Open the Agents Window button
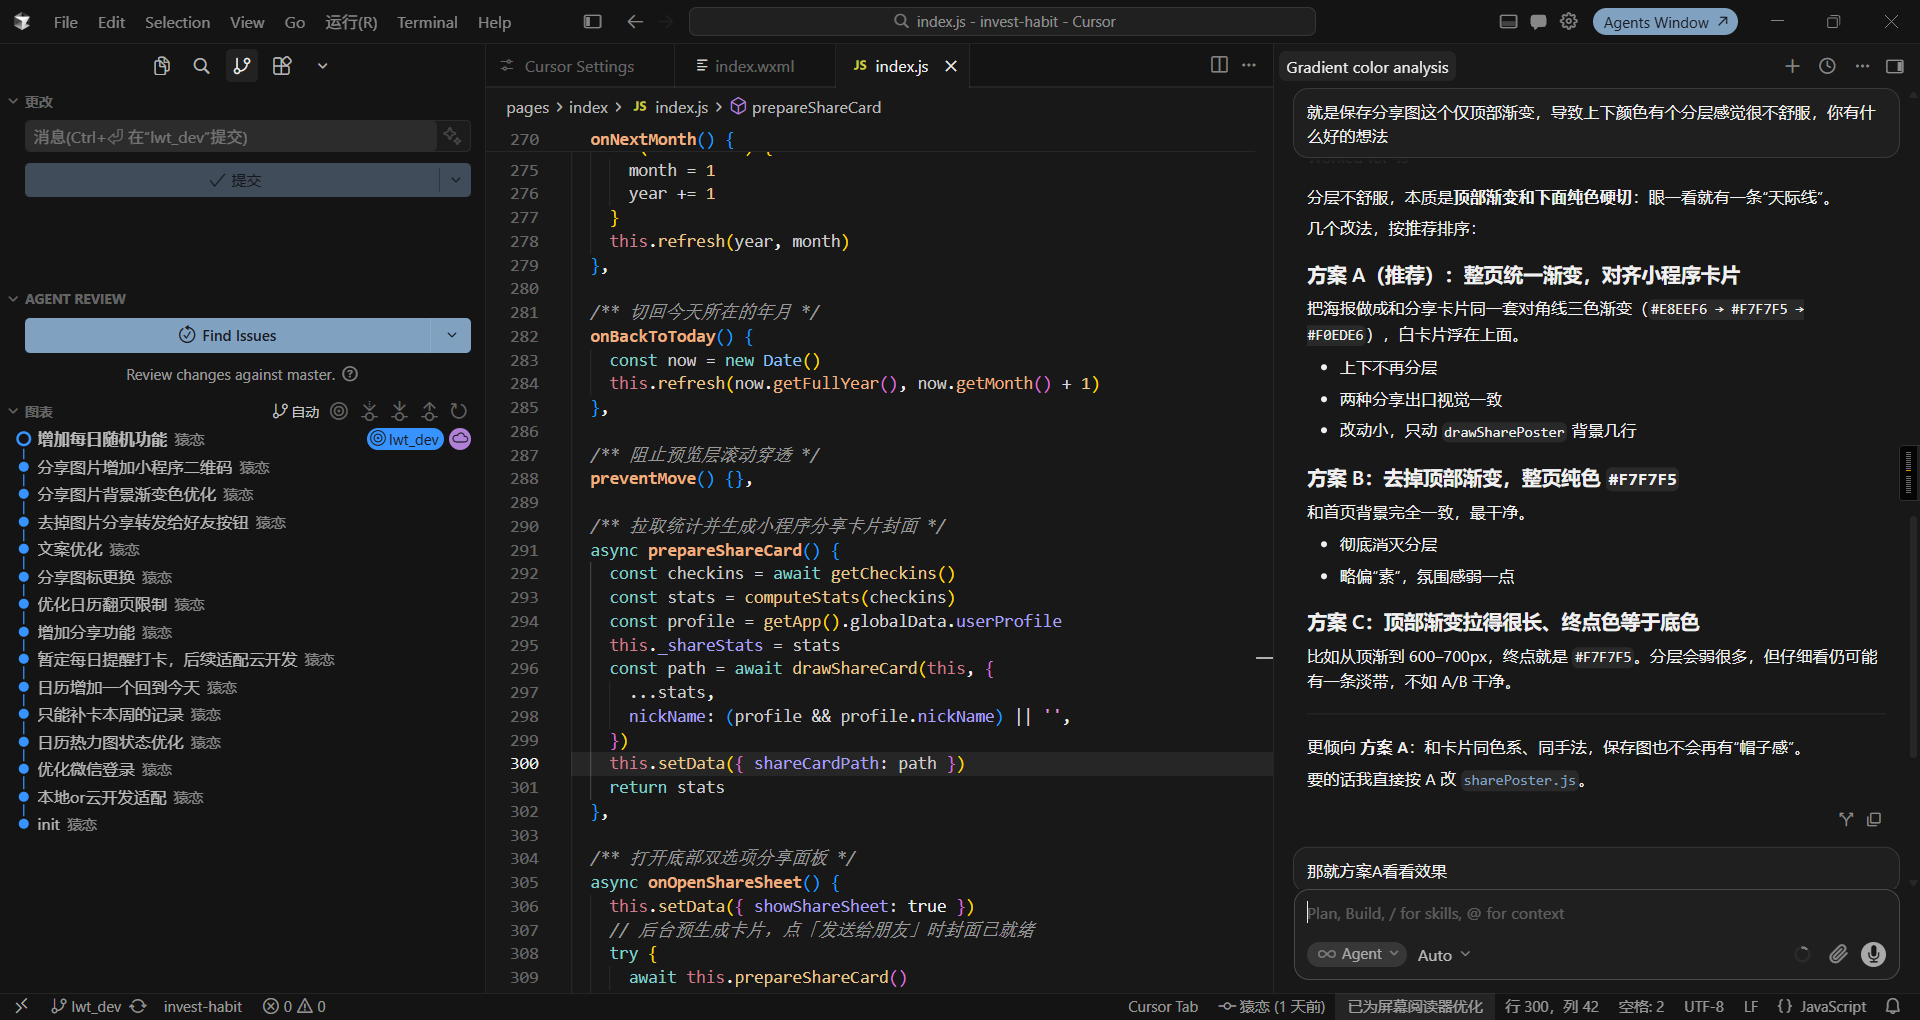Viewport: 1920px width, 1020px height. [x=1665, y=22]
